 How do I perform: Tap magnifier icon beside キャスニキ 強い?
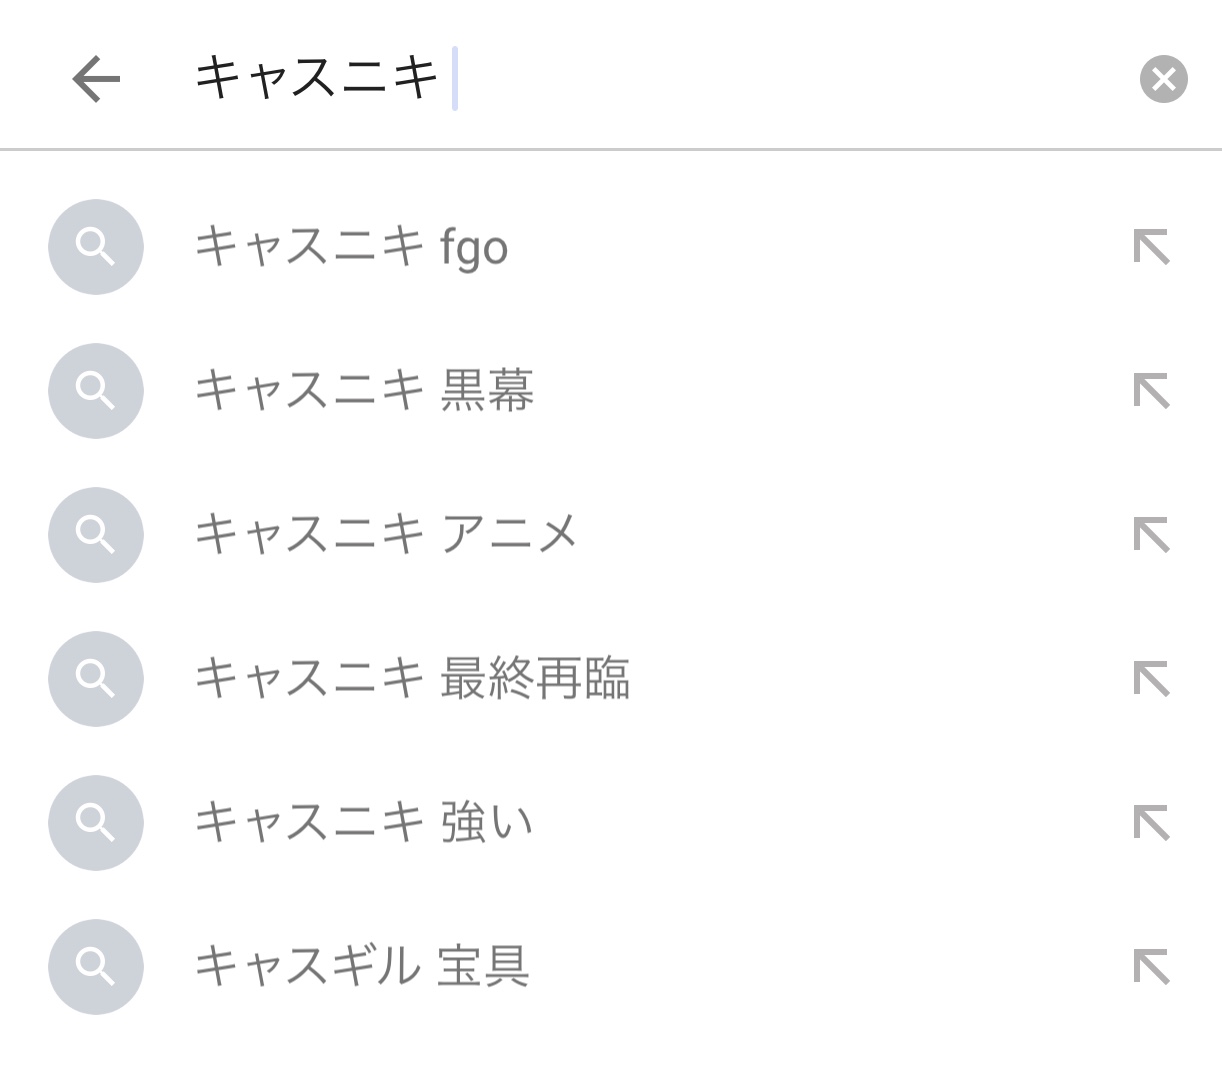click(x=96, y=823)
